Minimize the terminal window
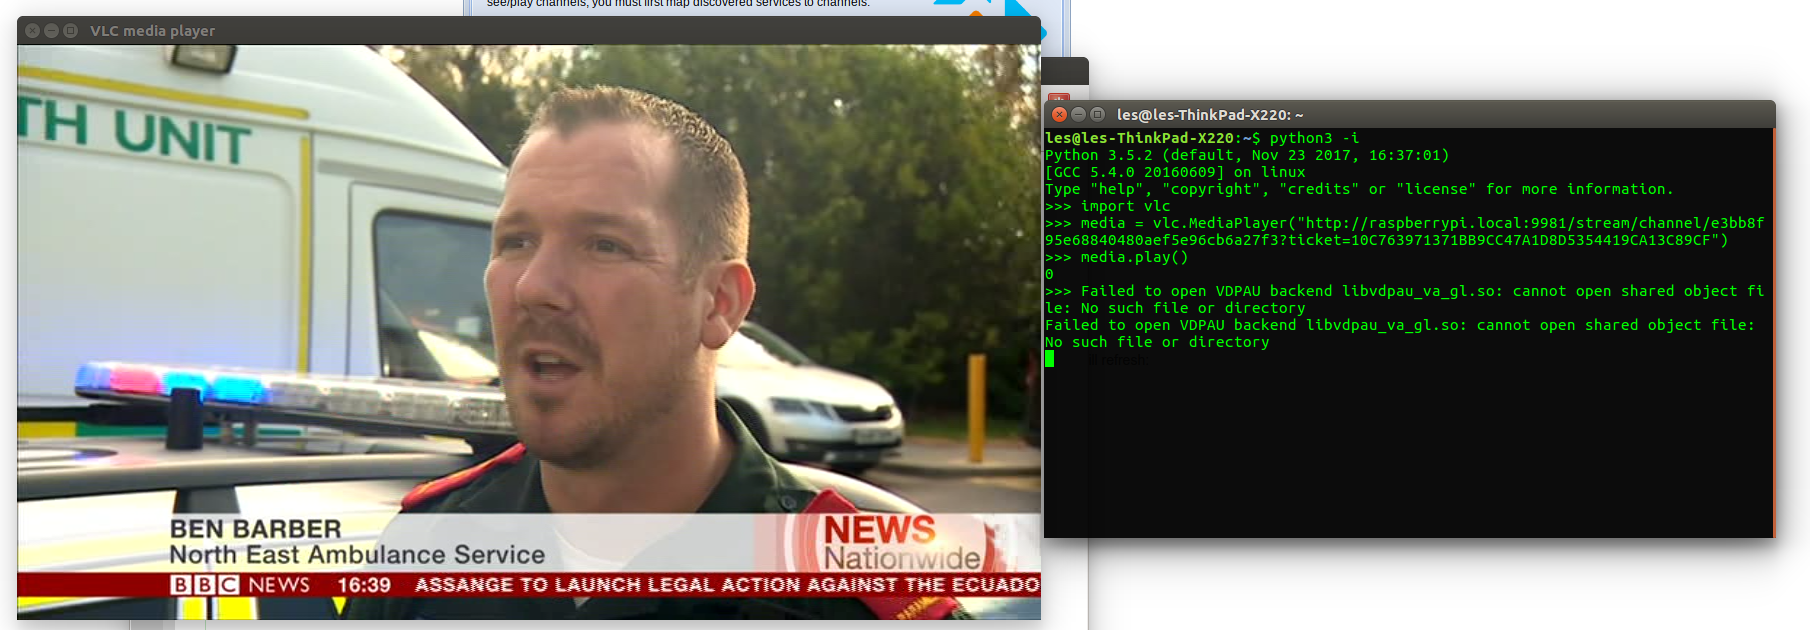The height and width of the screenshot is (630, 1810). click(1078, 114)
